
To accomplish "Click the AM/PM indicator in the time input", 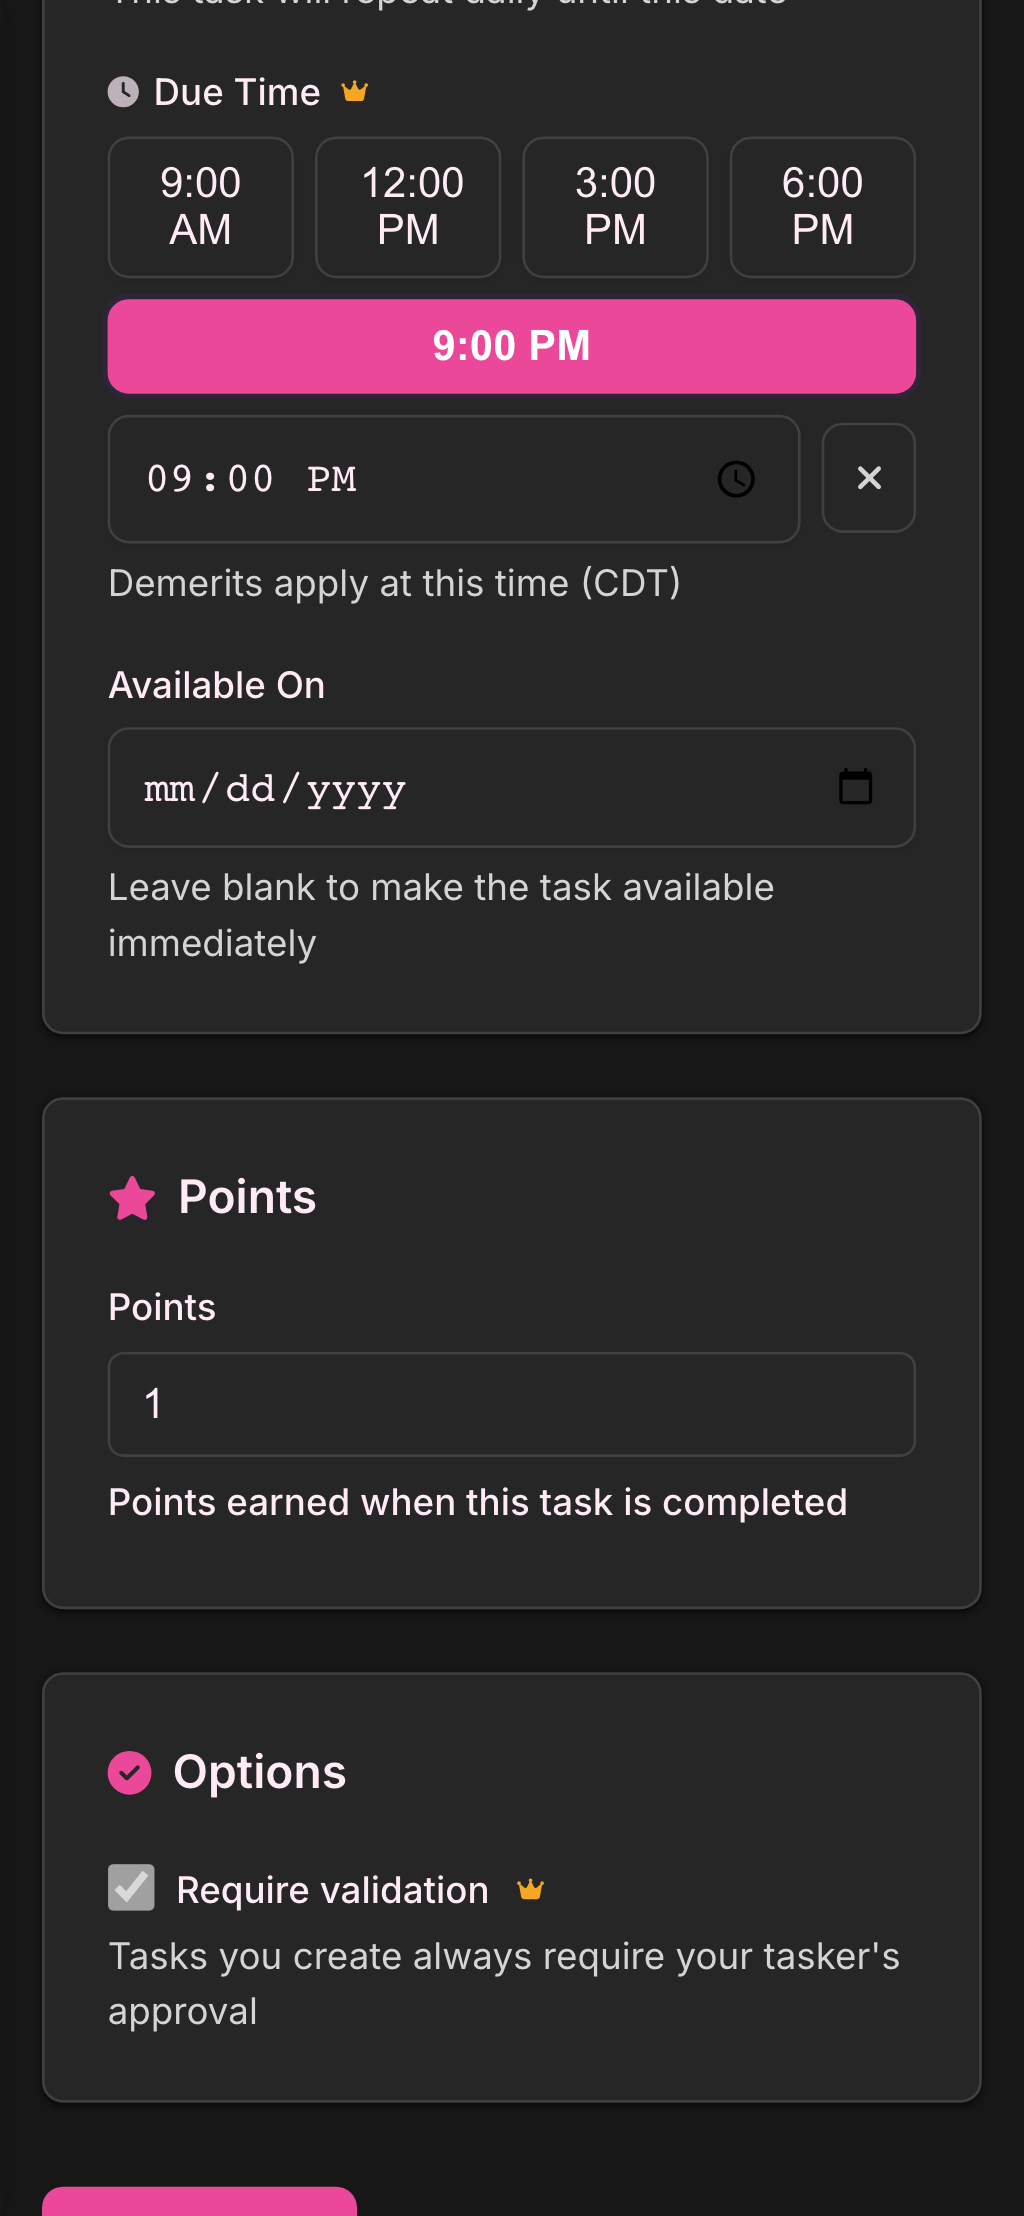I will pyautogui.click(x=331, y=479).
